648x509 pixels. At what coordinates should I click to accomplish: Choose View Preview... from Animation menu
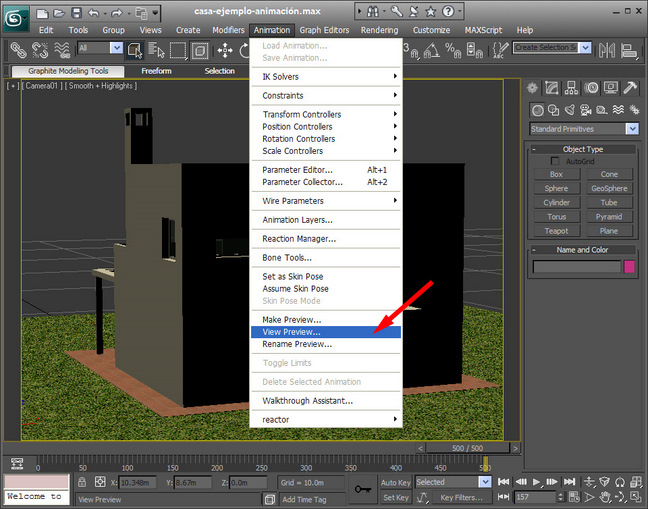tap(291, 332)
